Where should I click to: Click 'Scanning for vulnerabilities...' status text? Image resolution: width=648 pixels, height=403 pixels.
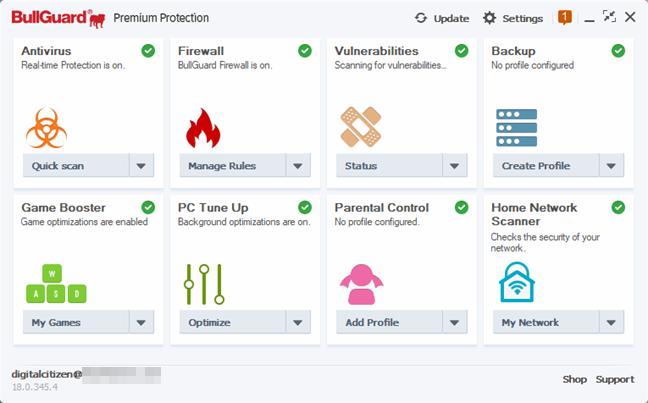(x=391, y=65)
